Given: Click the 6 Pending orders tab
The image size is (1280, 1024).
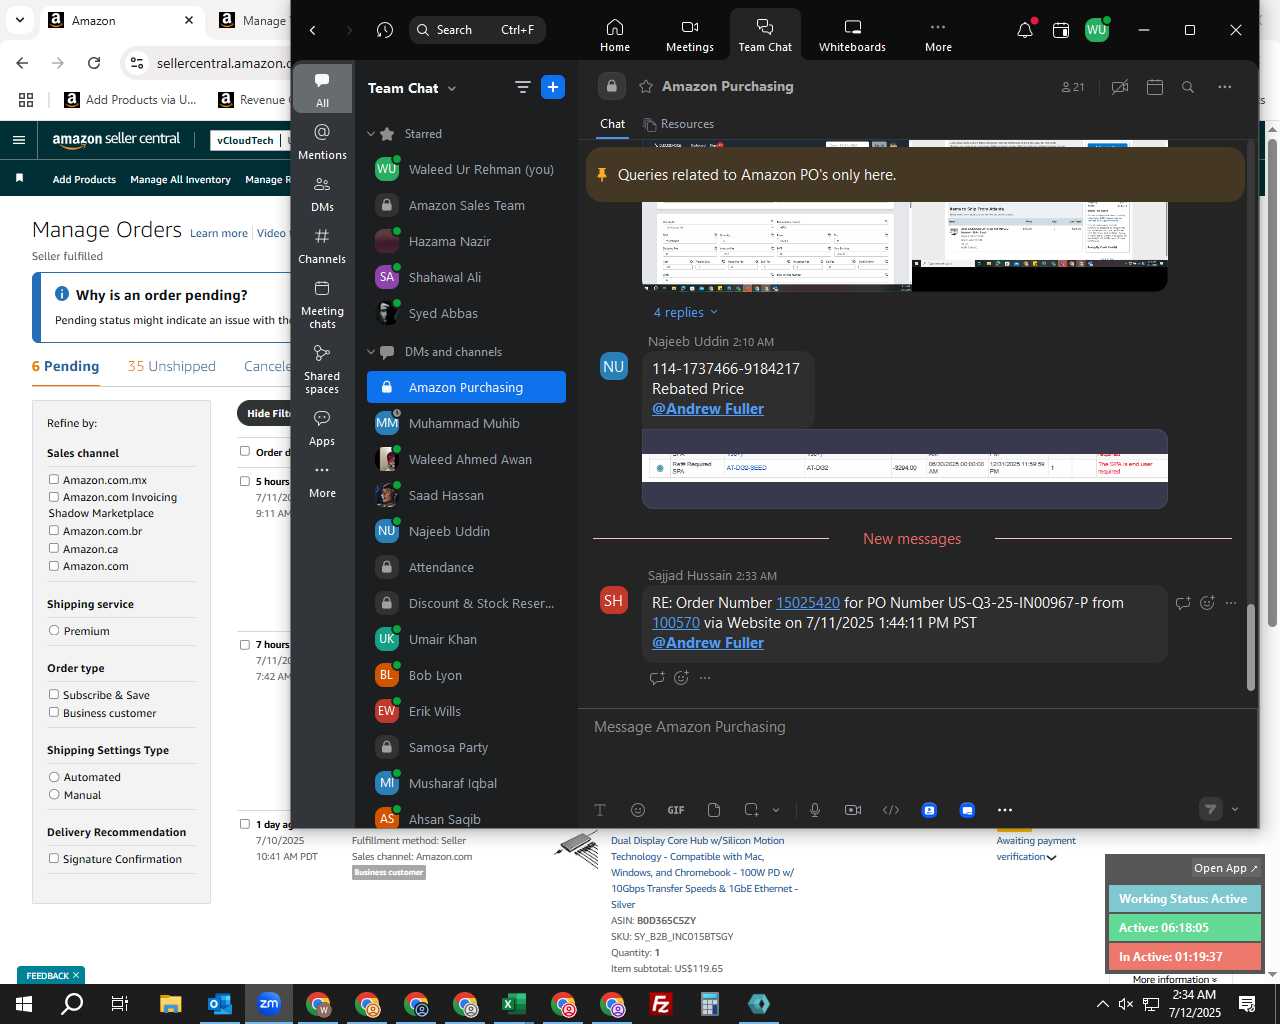Looking at the screenshot, I should click(x=65, y=366).
